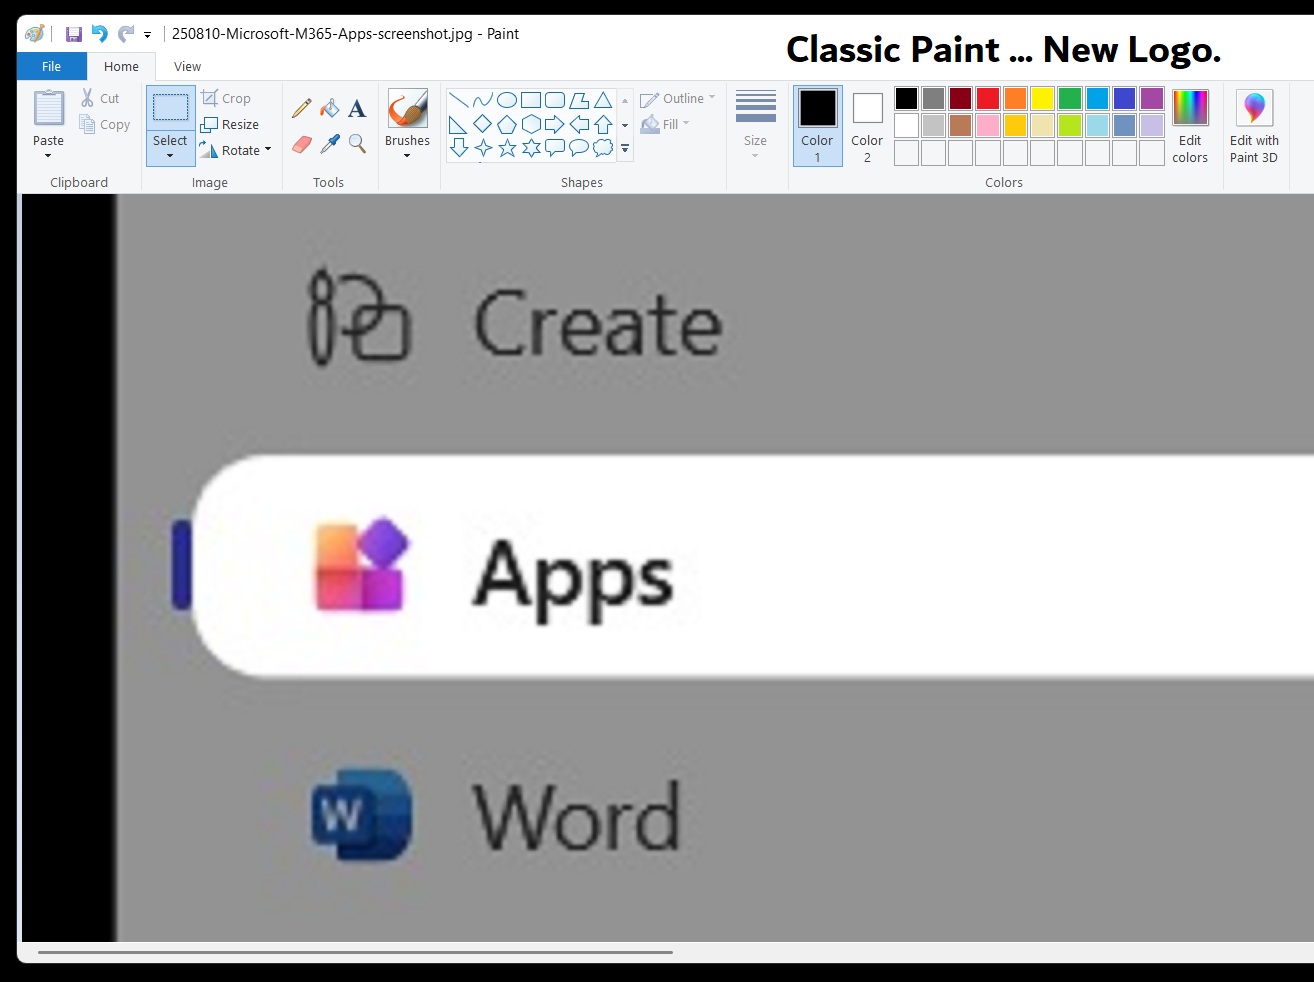Open Edit with Paint 3D
Screen dimensions: 1314x982
(x=1254, y=126)
